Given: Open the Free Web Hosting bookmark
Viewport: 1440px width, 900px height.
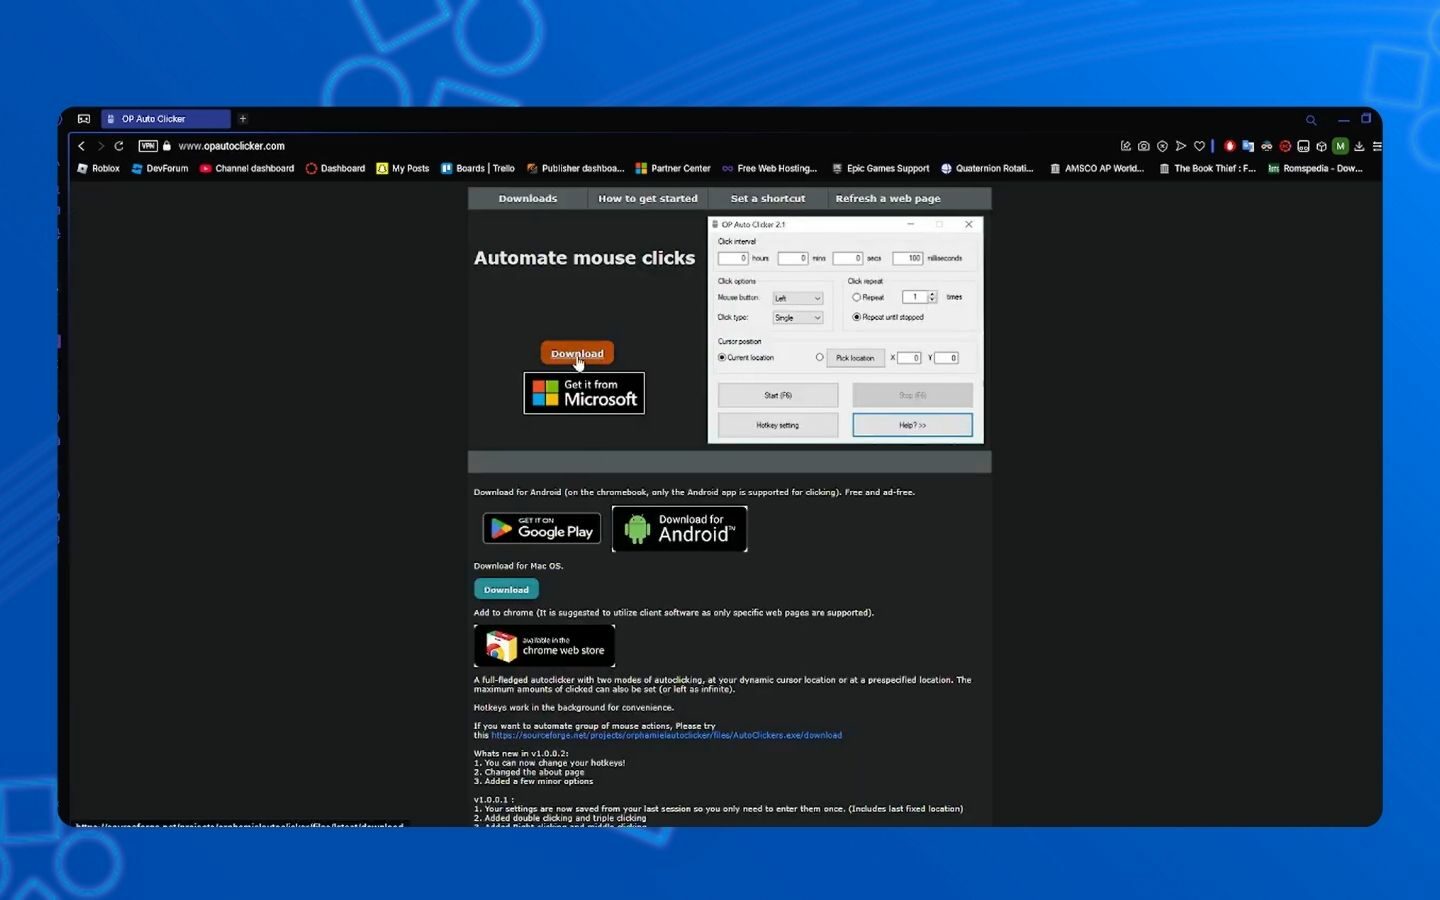Looking at the screenshot, I should pyautogui.click(x=769, y=169).
